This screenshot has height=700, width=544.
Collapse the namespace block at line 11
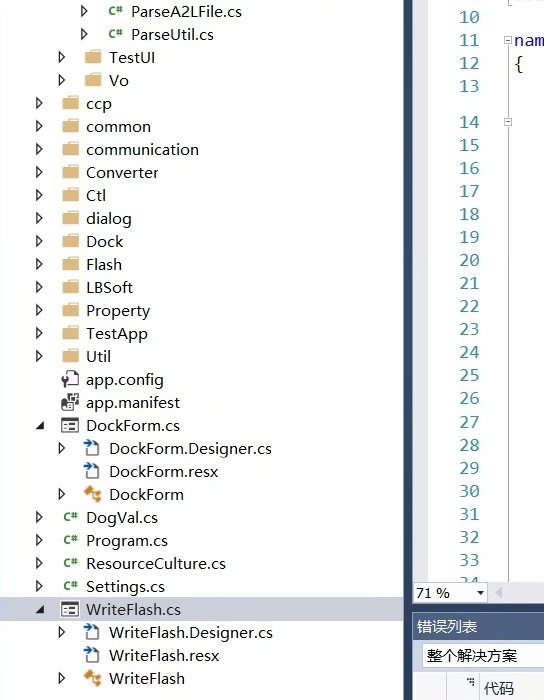tap(507, 40)
